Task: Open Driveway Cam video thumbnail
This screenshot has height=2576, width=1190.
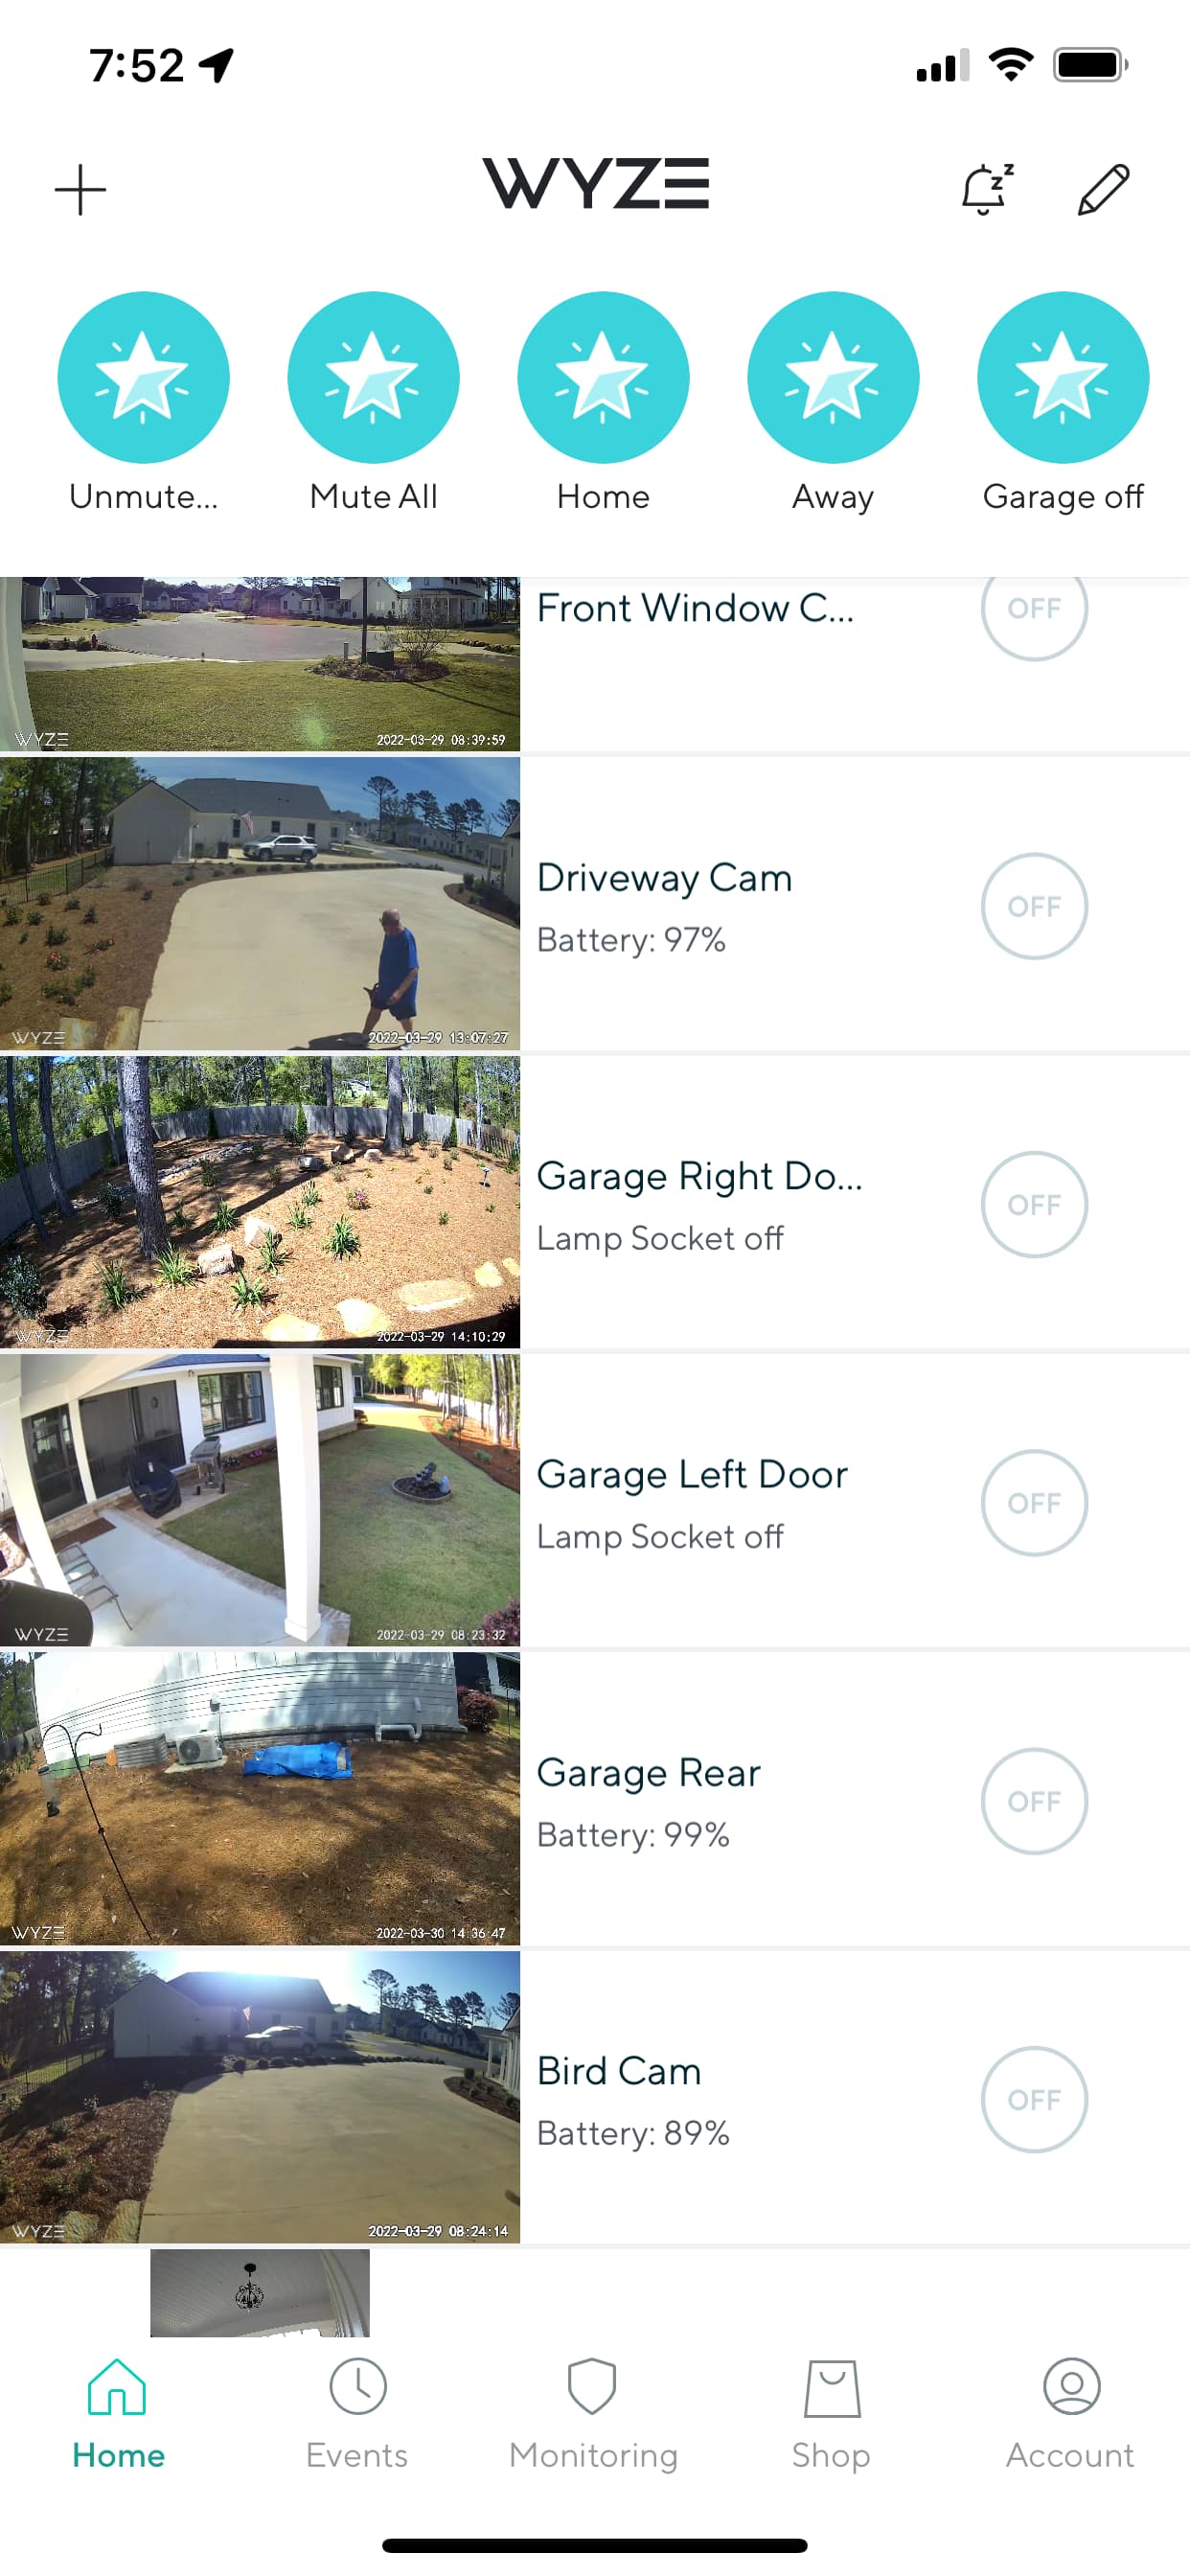Action: (x=260, y=903)
